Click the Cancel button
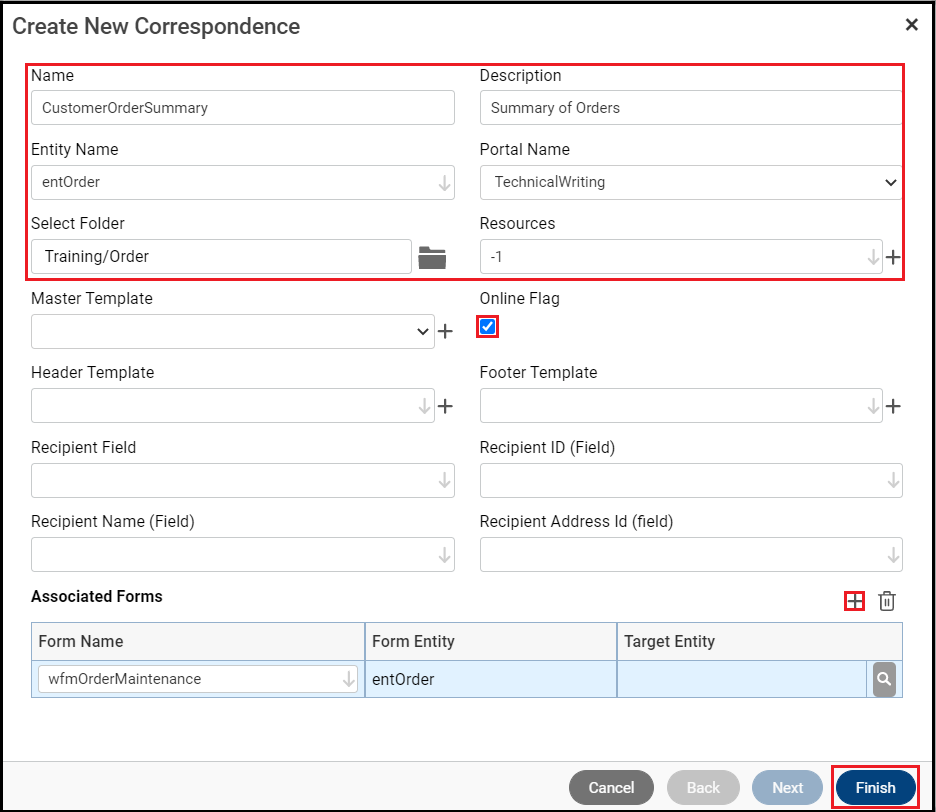936x812 pixels. pyautogui.click(x=611, y=788)
